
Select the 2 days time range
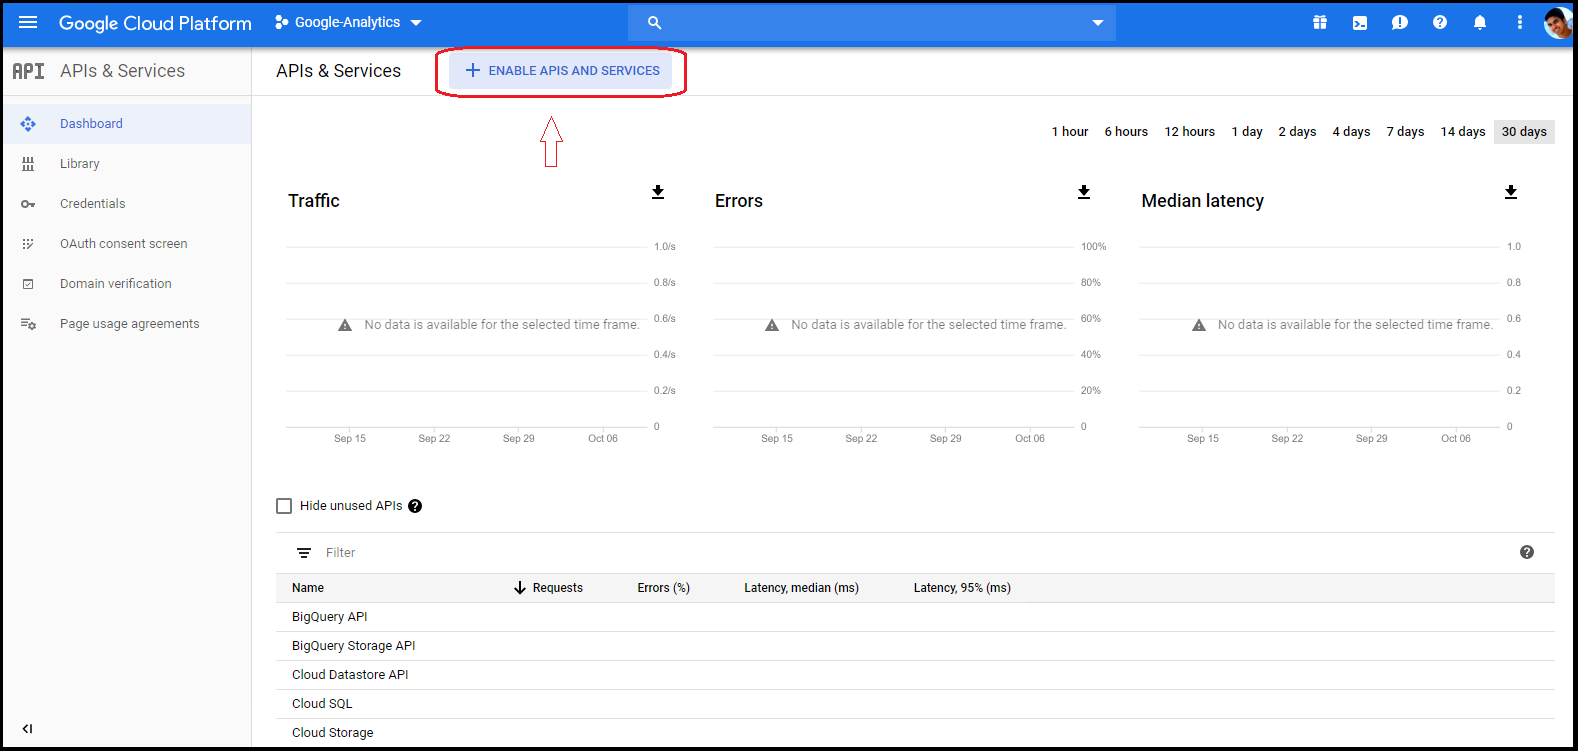pos(1297,132)
